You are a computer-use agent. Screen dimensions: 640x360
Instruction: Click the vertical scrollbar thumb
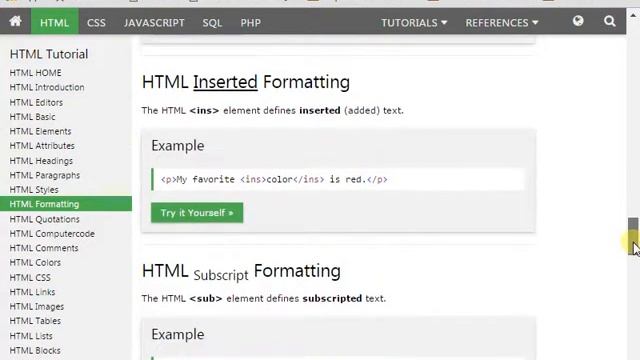tap(633, 236)
